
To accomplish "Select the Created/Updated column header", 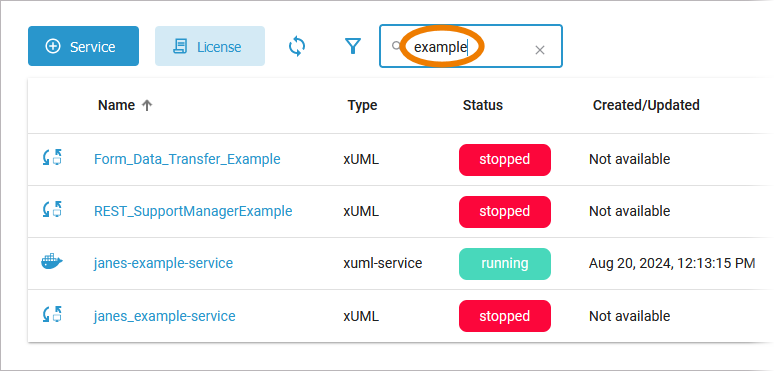I will [x=646, y=105].
